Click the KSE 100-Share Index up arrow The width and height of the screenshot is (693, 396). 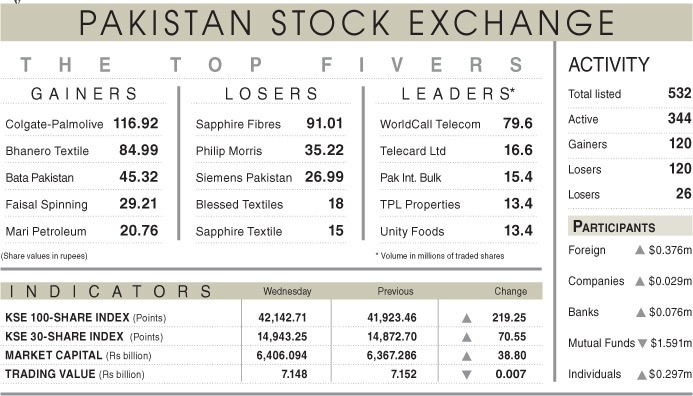467,318
